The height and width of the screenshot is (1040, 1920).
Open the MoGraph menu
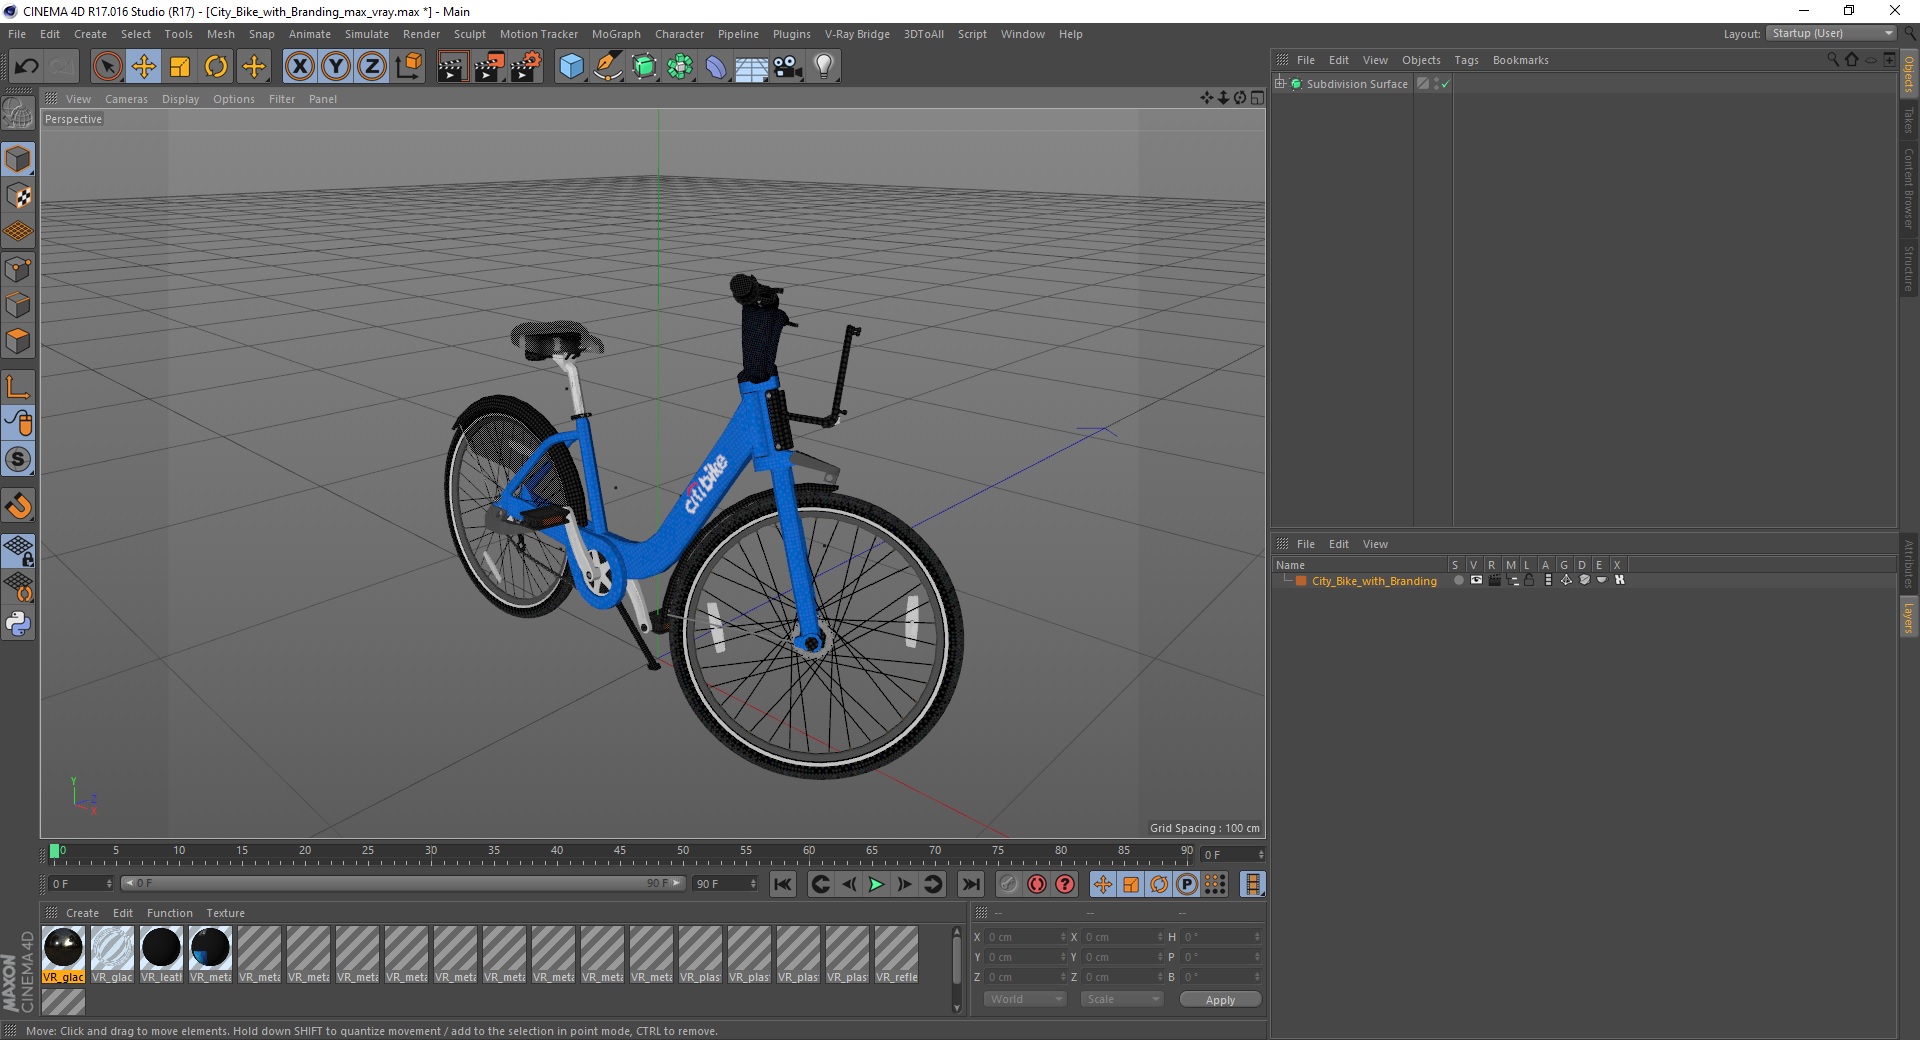pos(616,34)
